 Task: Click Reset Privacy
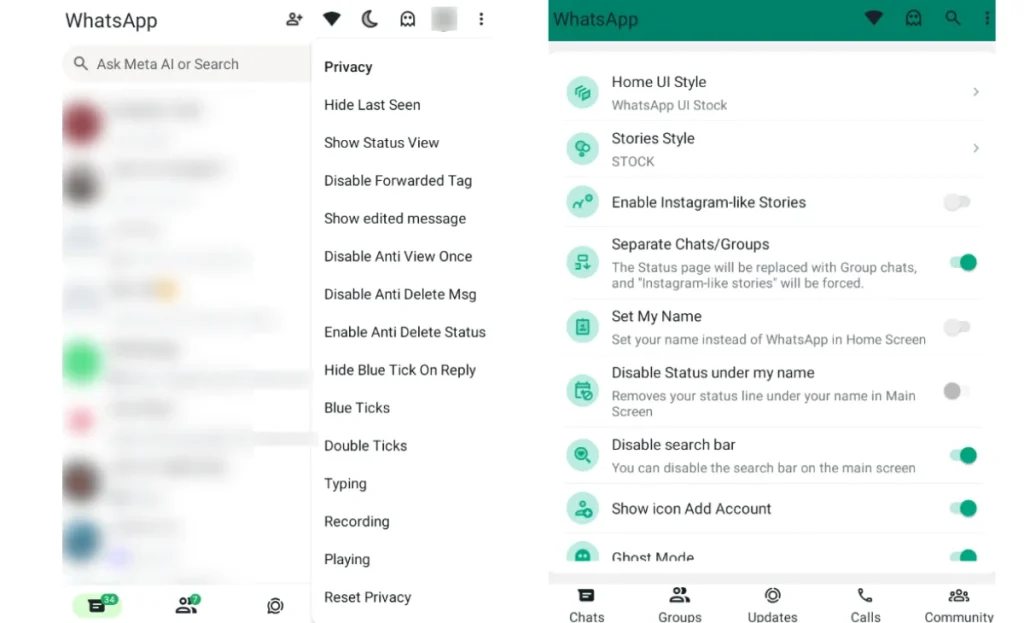tap(368, 598)
